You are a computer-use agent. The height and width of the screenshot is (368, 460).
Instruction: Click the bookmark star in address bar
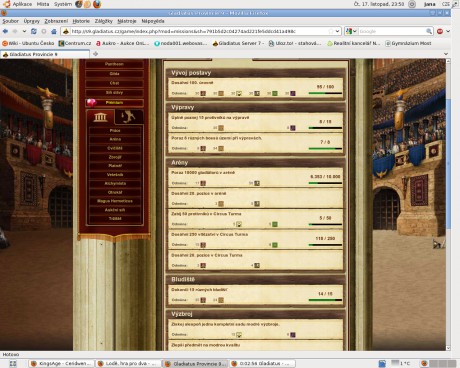[331, 31]
